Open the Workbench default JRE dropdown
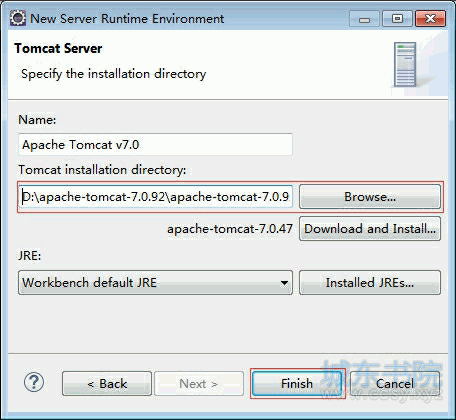Image resolution: width=456 pixels, height=420 pixels. pos(155,283)
